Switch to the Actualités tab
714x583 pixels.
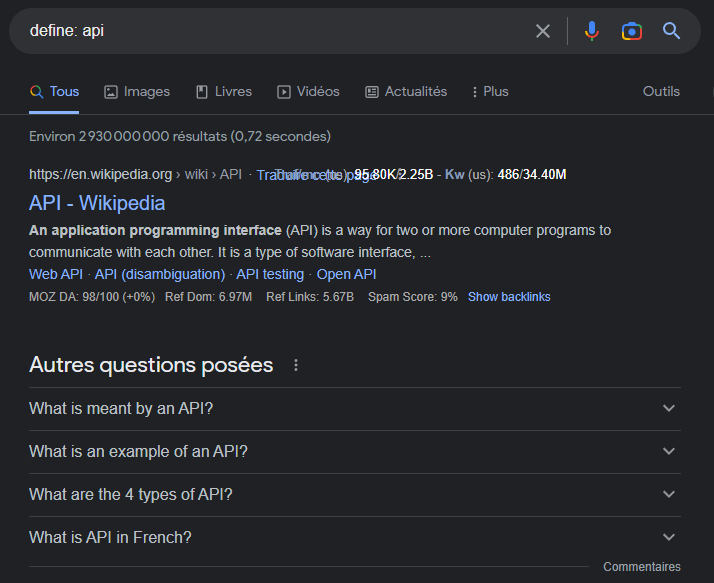click(x=406, y=92)
